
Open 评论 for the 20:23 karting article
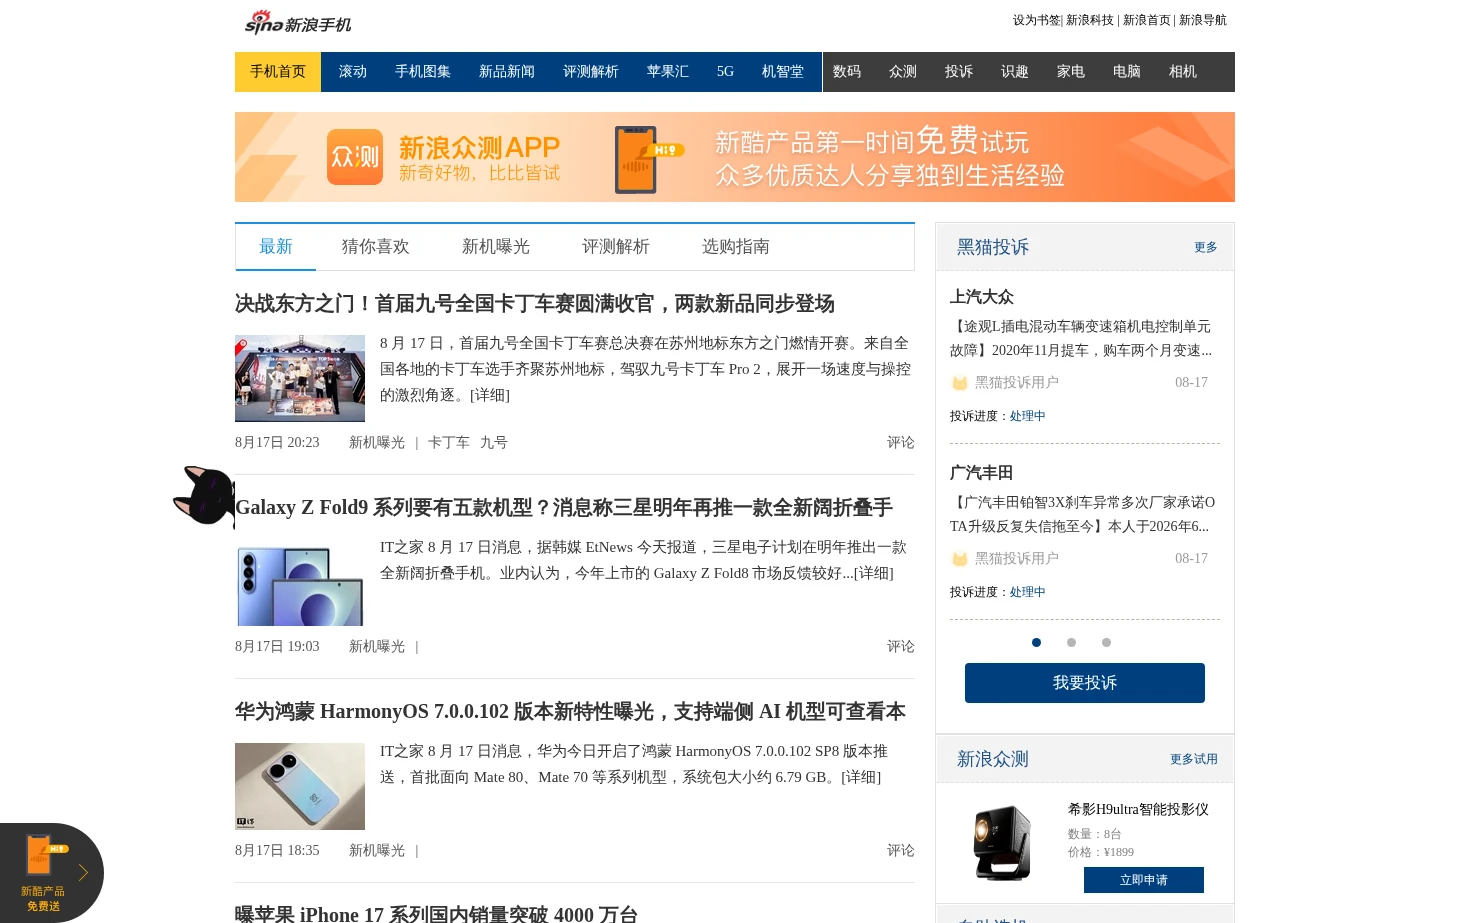pyautogui.click(x=901, y=443)
